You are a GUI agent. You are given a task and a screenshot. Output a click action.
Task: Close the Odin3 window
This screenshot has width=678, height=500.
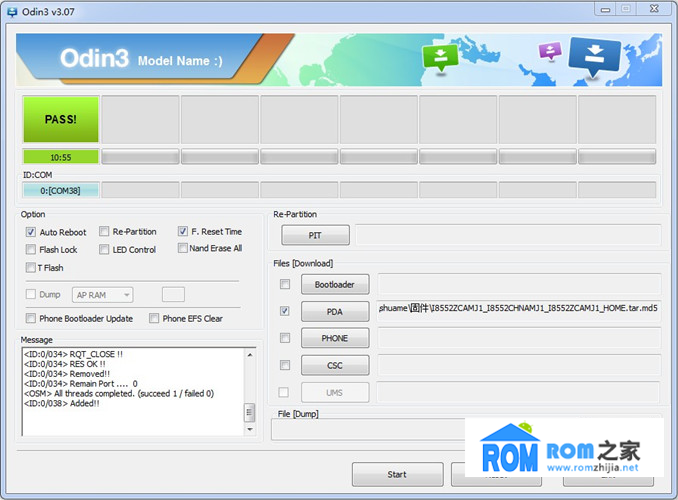coord(654,9)
